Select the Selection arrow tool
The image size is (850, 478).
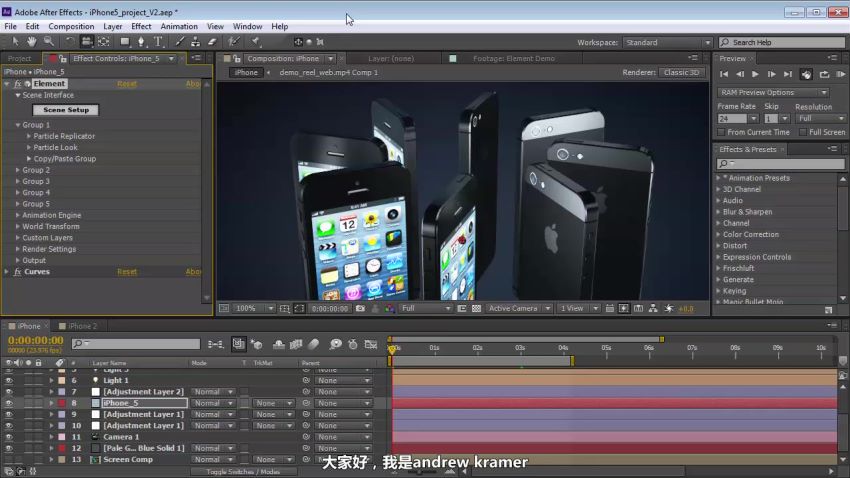coord(15,41)
